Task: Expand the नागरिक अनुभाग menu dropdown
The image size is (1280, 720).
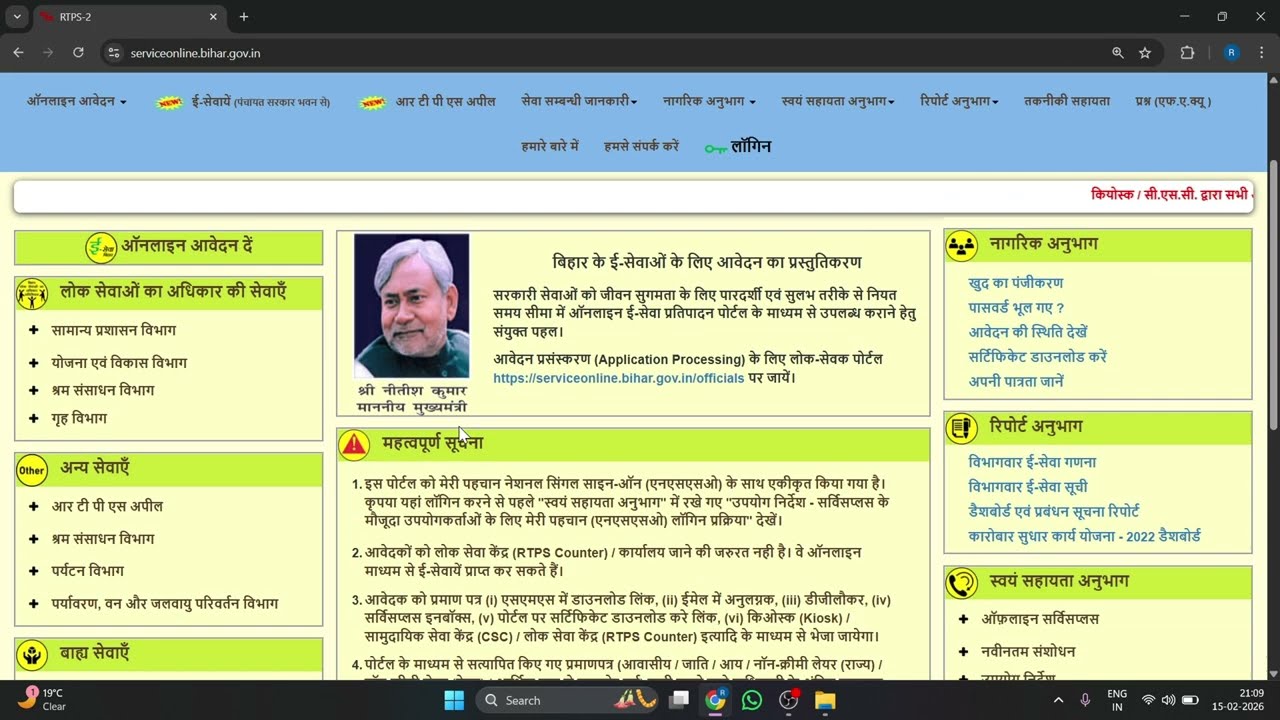Action: [x=709, y=101]
